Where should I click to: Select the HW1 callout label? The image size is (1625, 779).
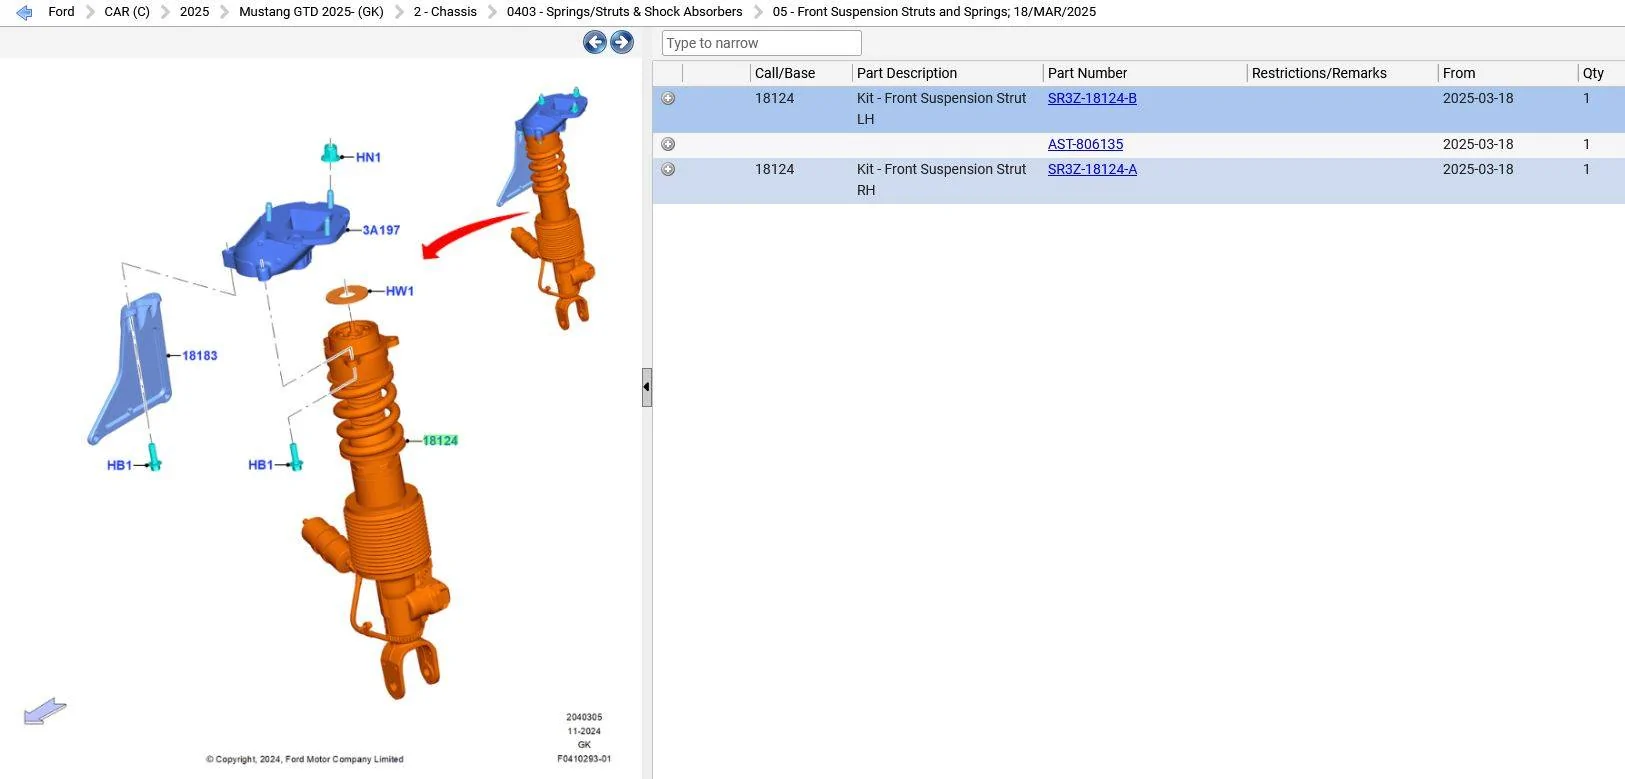(x=399, y=291)
